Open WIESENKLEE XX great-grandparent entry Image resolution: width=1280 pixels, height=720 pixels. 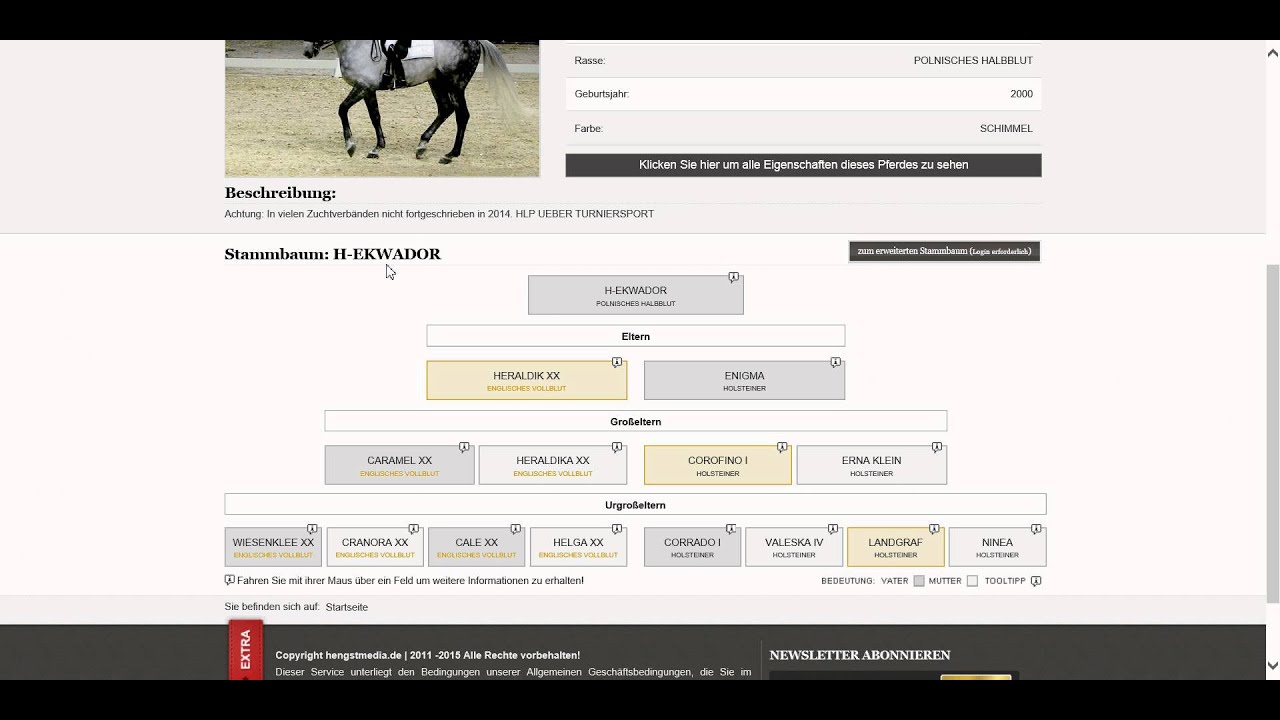[273, 547]
